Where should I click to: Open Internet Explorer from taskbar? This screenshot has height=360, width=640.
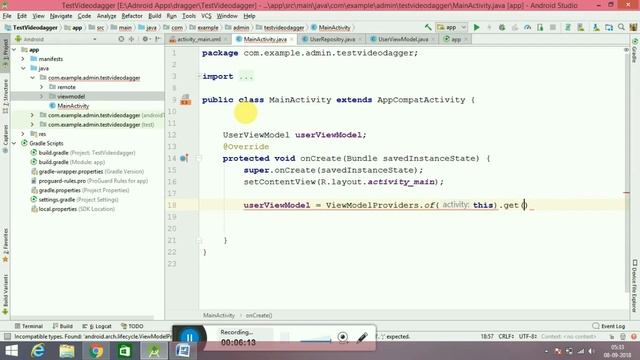pos(38,351)
